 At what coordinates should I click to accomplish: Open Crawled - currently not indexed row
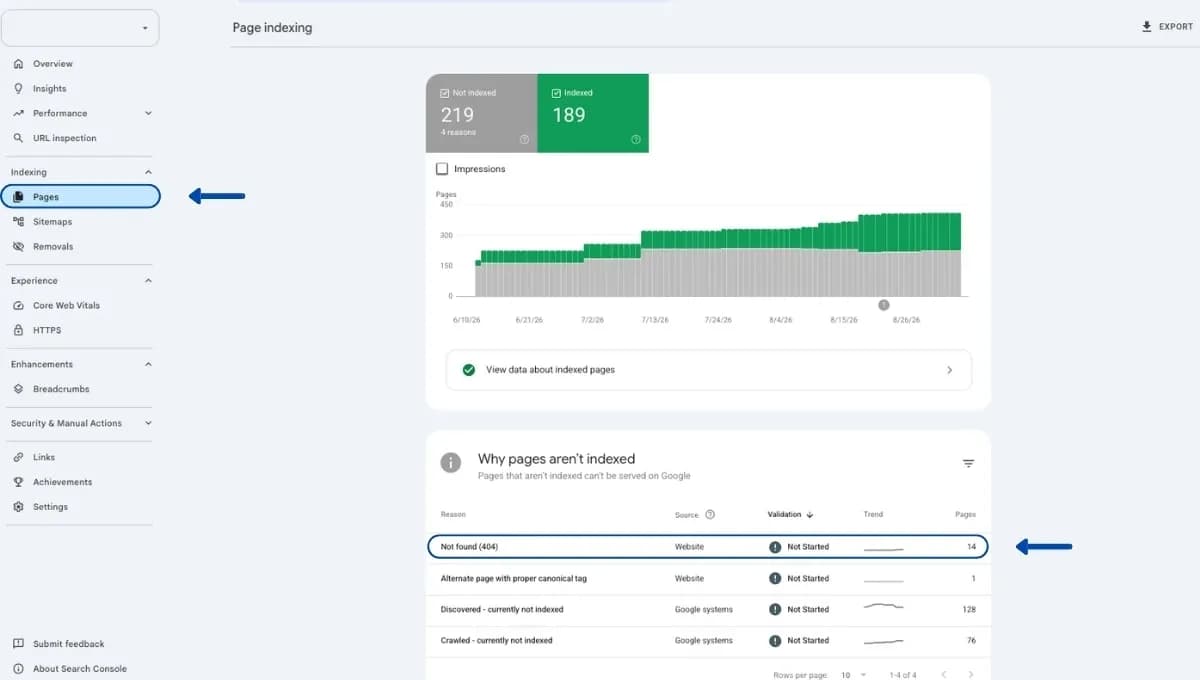pyautogui.click(x=707, y=640)
